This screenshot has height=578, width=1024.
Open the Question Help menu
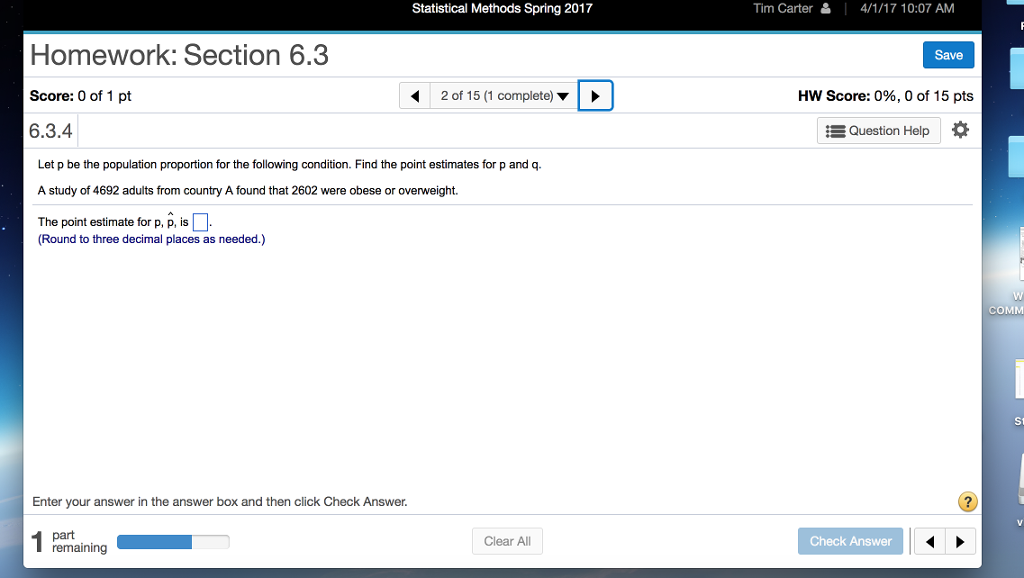pyautogui.click(x=879, y=130)
